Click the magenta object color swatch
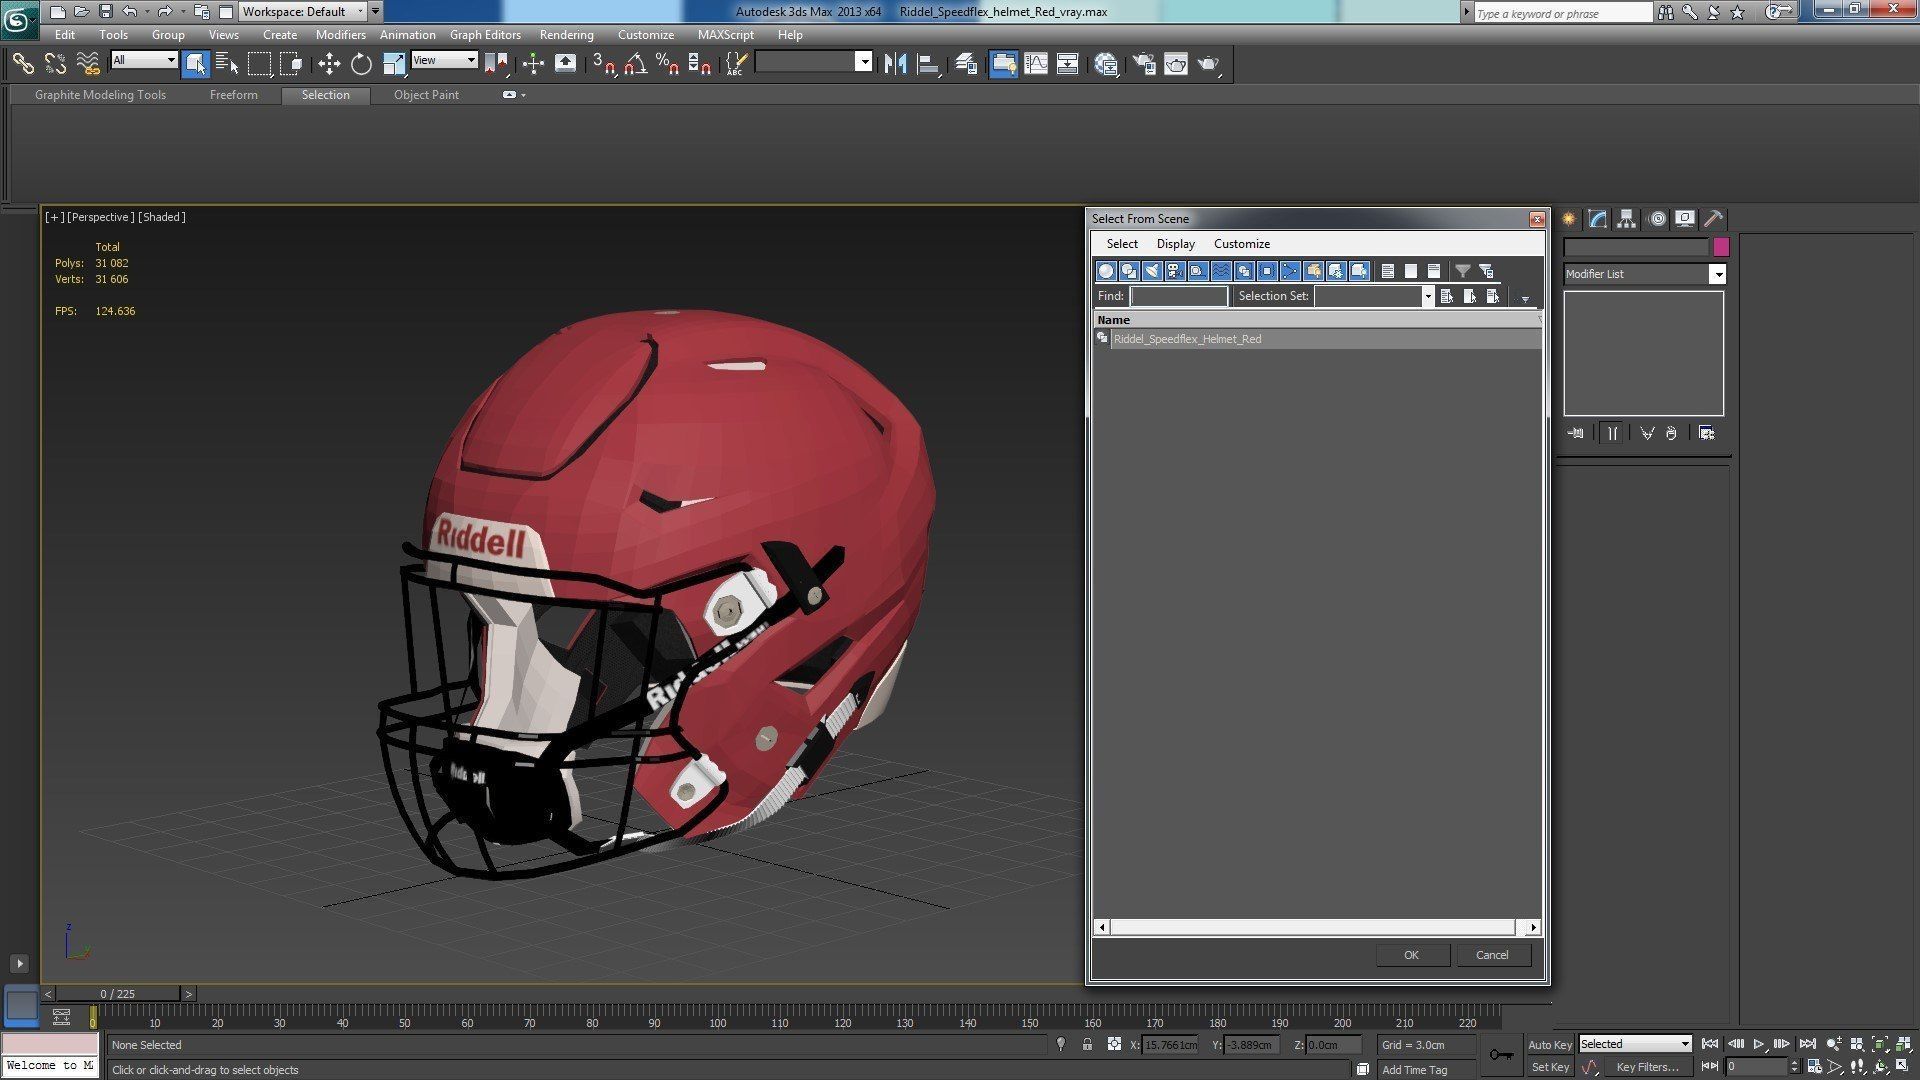1920x1080 pixels. [x=1720, y=247]
